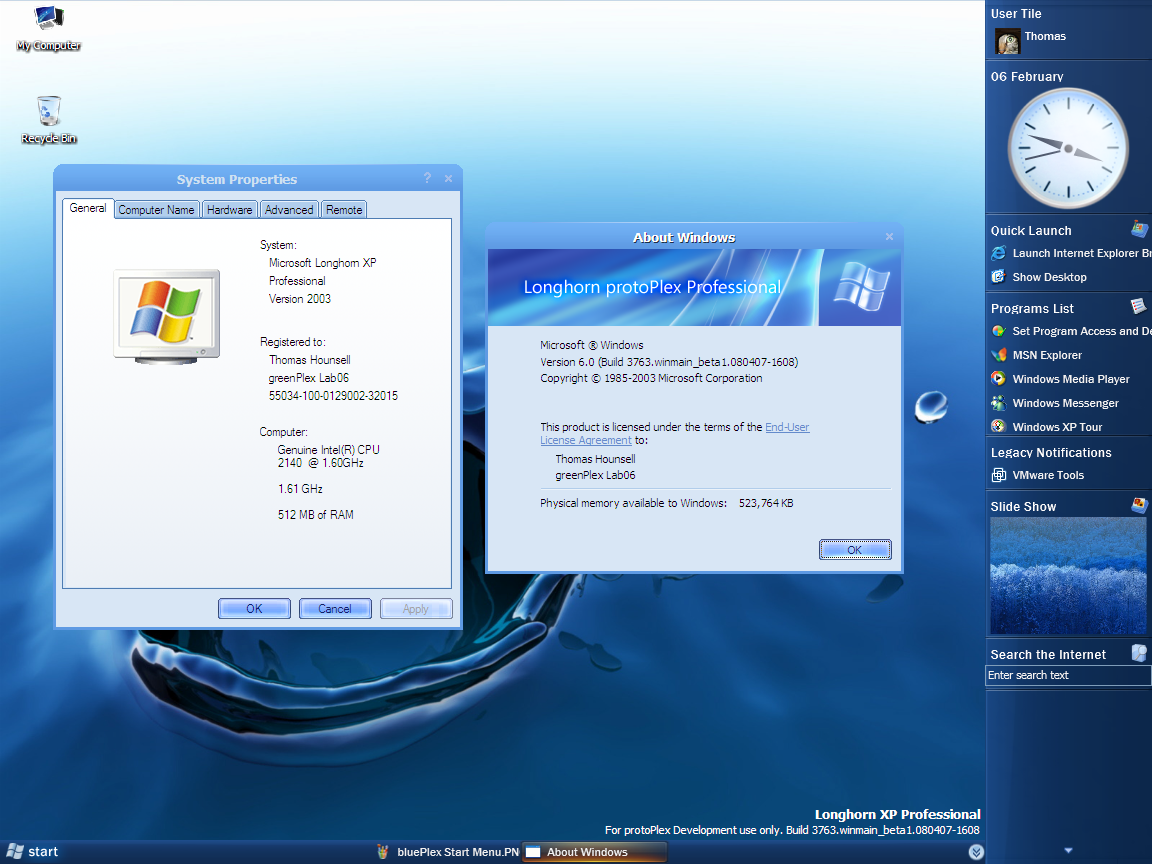Click the Apply button in System Properties

(416, 609)
